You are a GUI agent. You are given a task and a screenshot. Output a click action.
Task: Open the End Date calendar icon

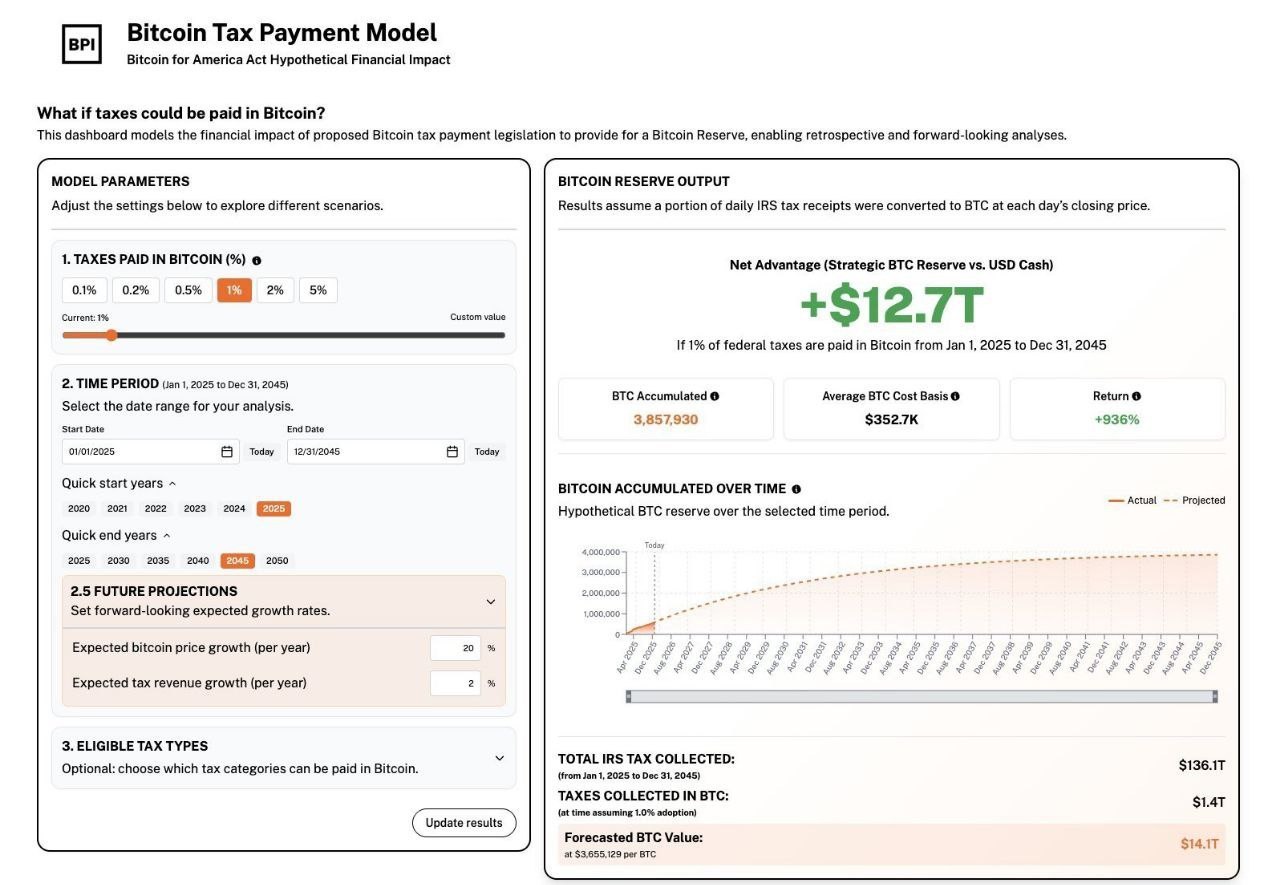pyautogui.click(x=453, y=452)
